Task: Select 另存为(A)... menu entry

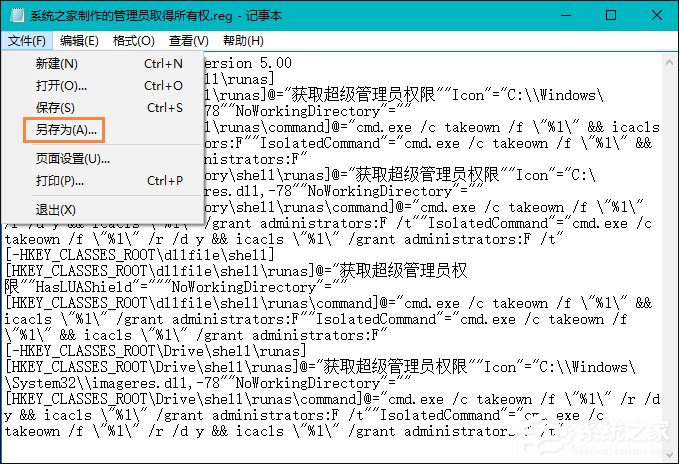Action: pyautogui.click(x=103, y=129)
